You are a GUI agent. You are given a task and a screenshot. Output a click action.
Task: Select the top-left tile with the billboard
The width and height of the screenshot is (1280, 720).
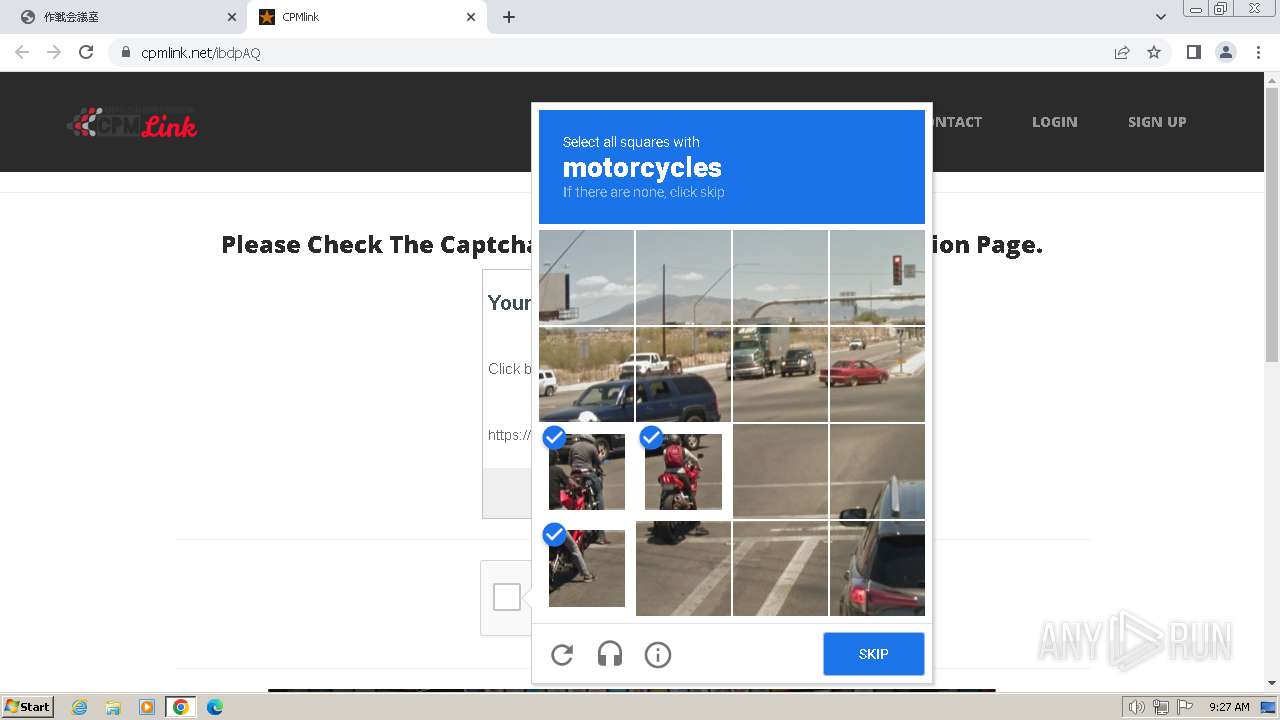point(586,277)
